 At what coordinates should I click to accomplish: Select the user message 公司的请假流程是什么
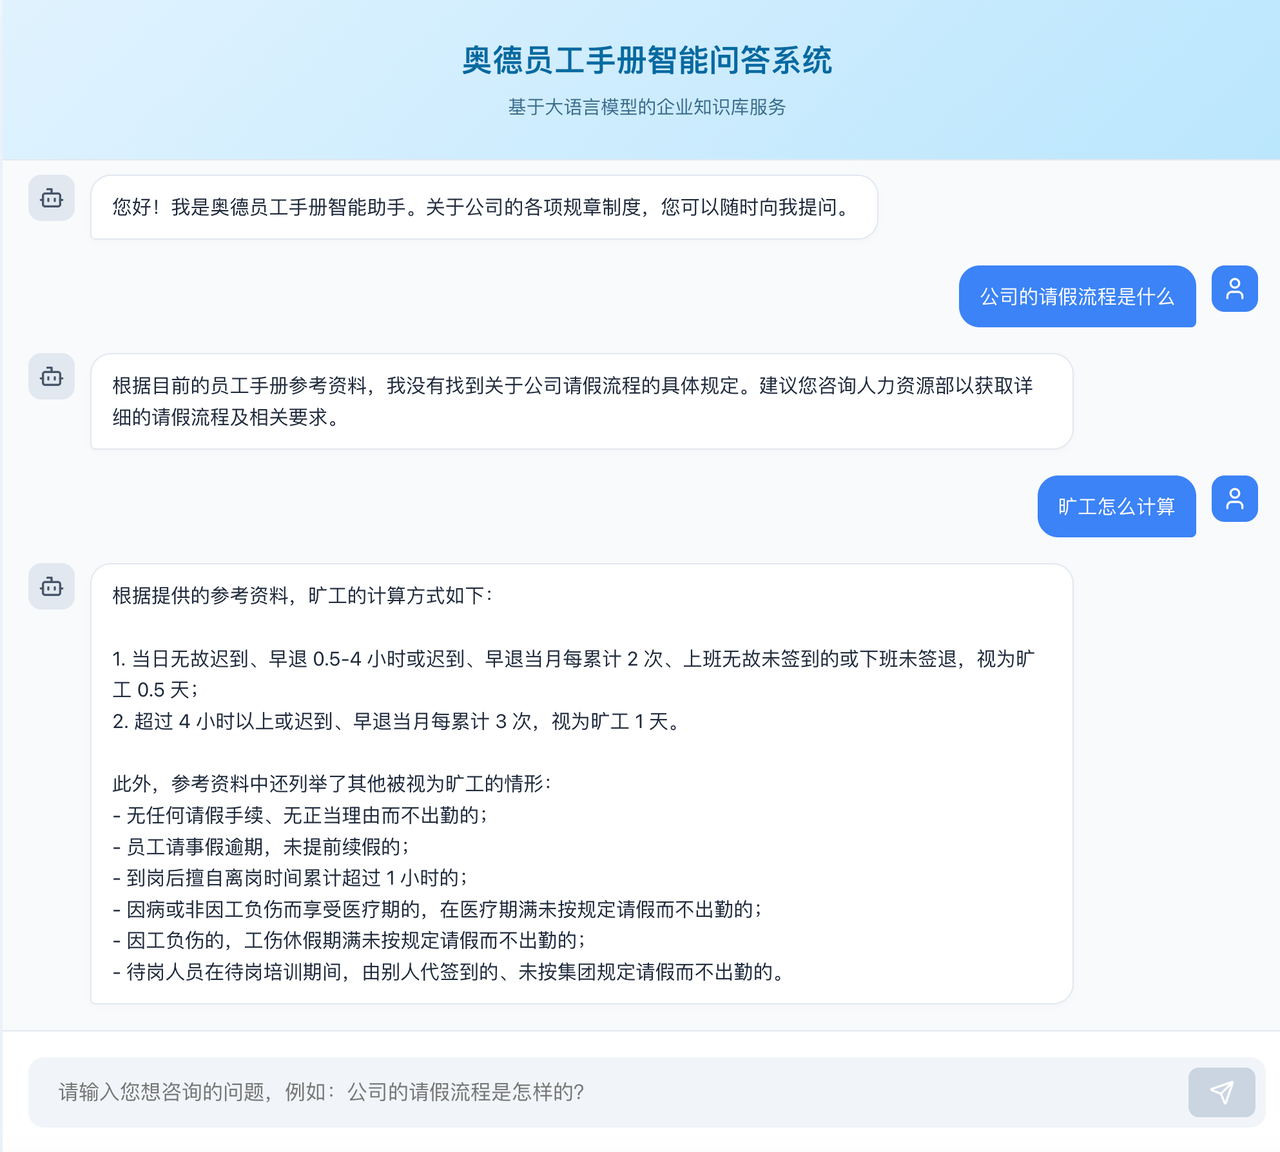point(1077,296)
